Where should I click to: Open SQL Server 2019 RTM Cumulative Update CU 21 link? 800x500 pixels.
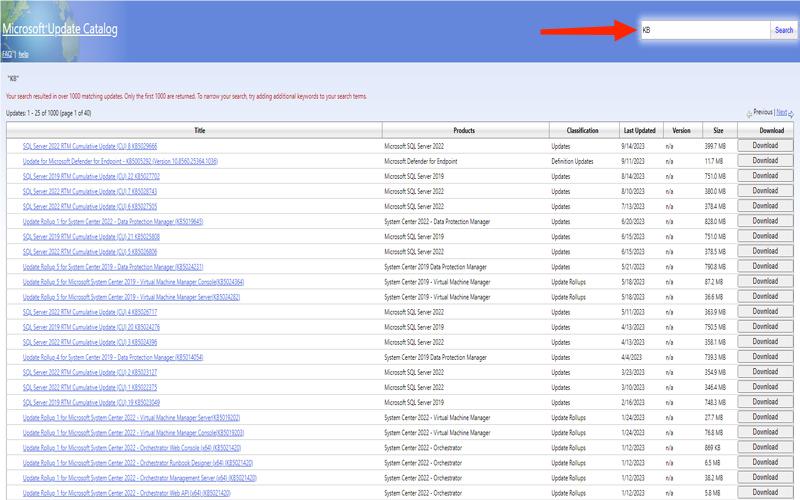coord(91,237)
